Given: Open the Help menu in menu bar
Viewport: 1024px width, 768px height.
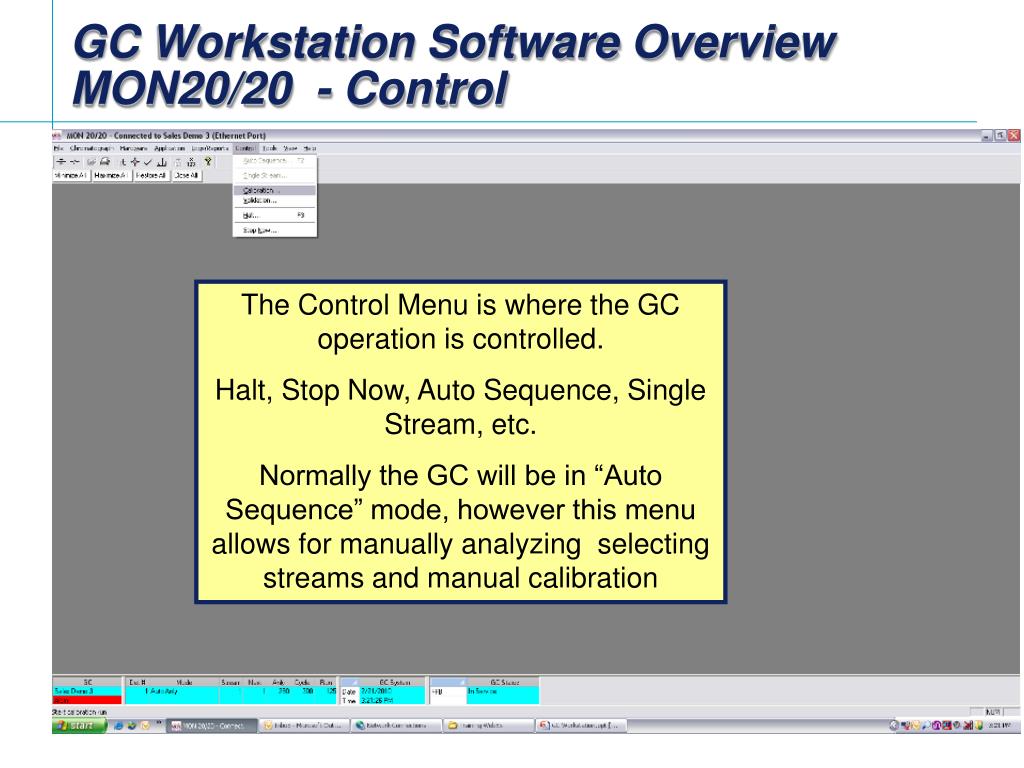Looking at the screenshot, I should [x=310, y=148].
